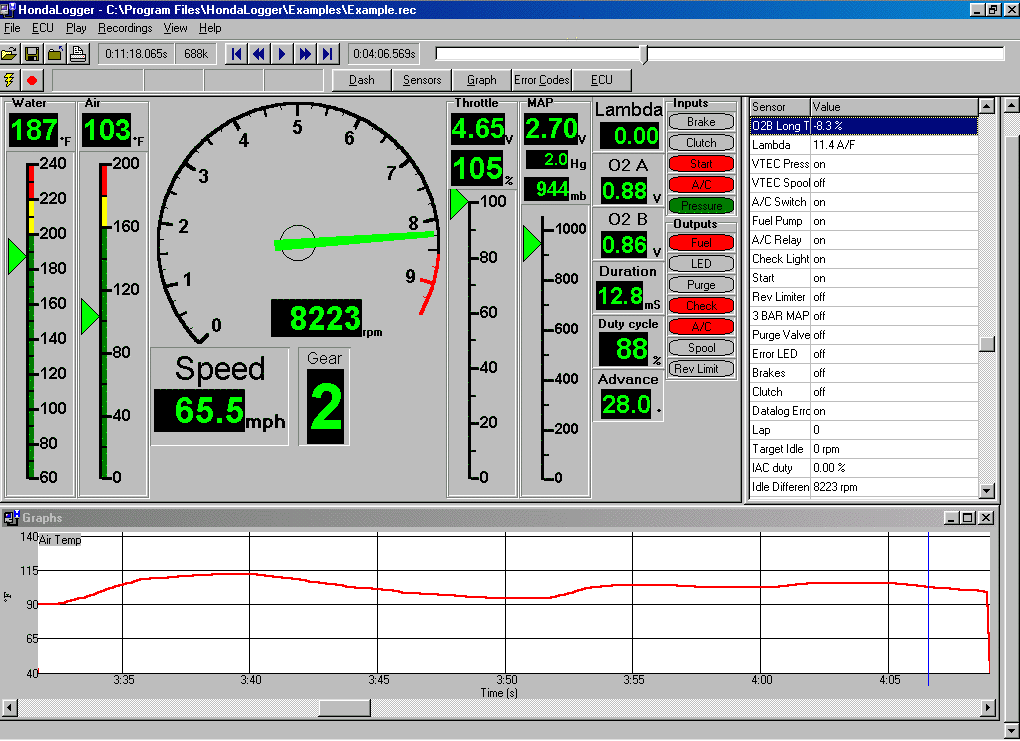Select the Target Idle sensor row
Image resolution: width=1020 pixels, height=741 pixels.
863,449
